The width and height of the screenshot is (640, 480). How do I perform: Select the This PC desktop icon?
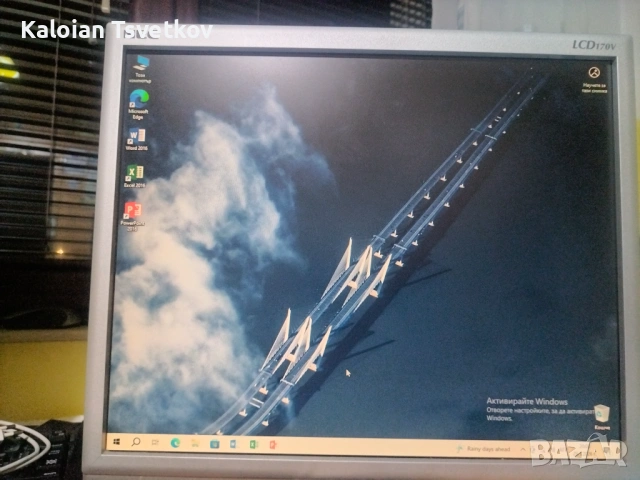click(141, 69)
